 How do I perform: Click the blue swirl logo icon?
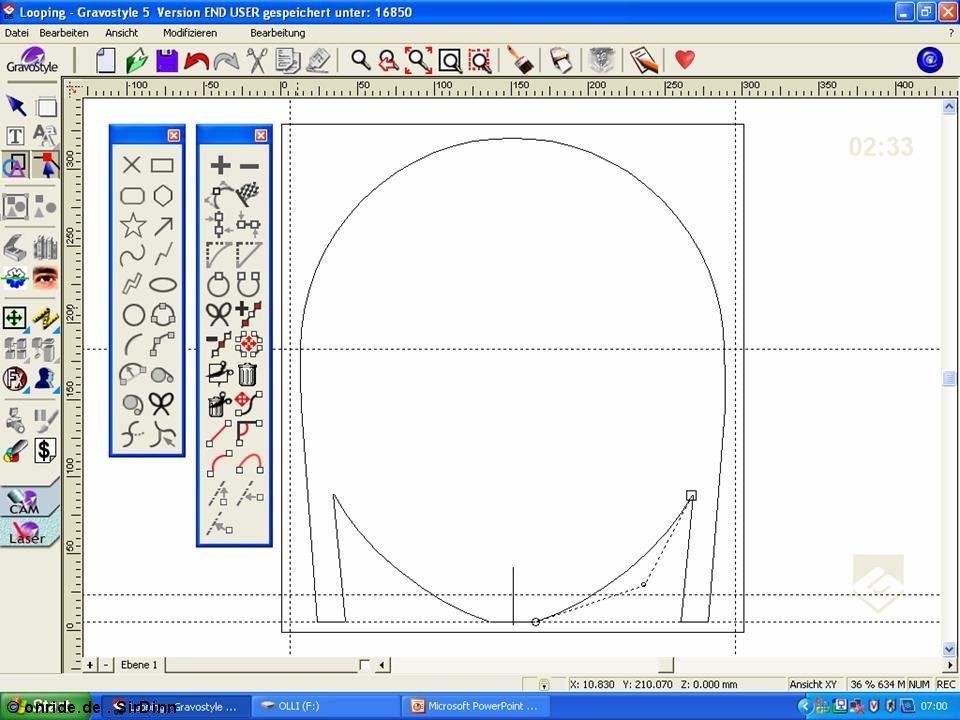click(929, 59)
